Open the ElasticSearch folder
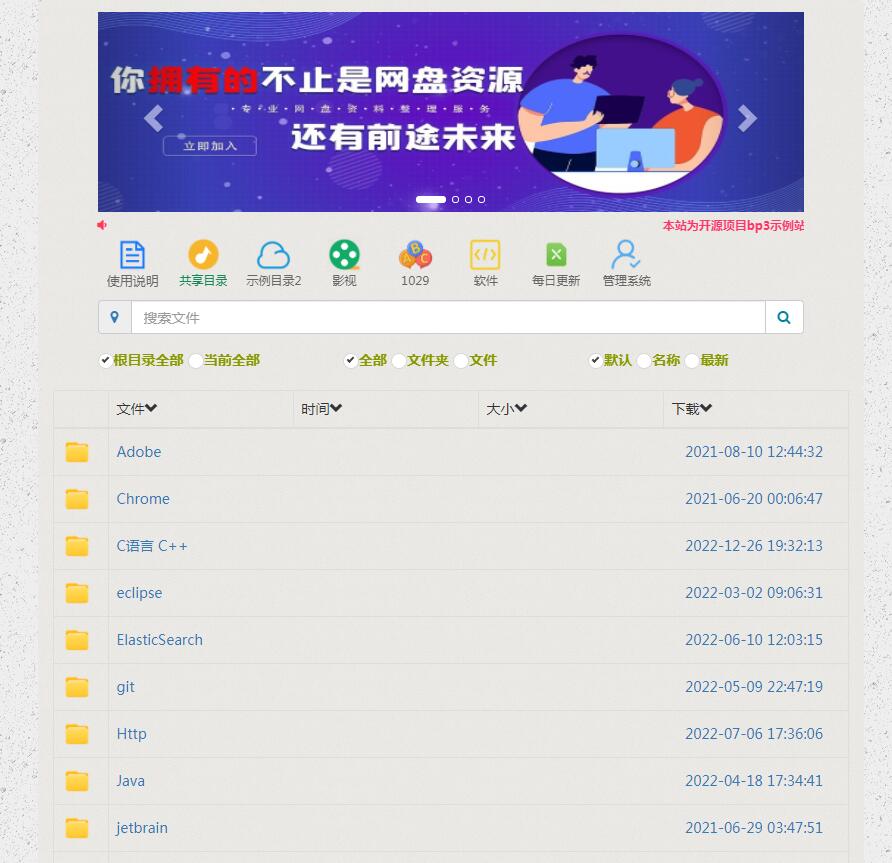Screen dimensions: 892x863 point(160,639)
